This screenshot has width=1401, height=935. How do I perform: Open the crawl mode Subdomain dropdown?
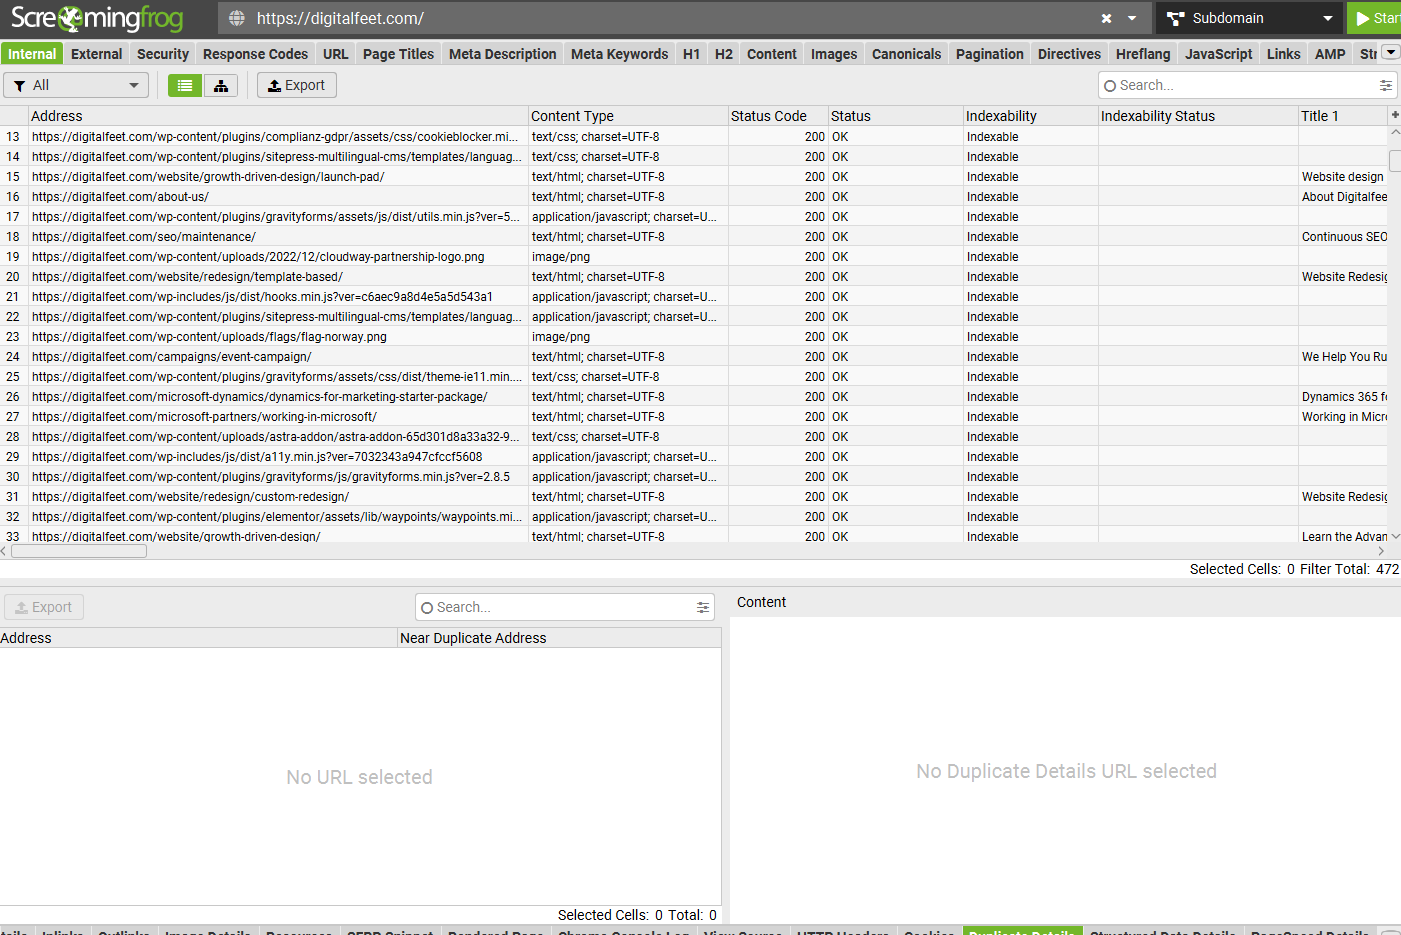(1248, 17)
